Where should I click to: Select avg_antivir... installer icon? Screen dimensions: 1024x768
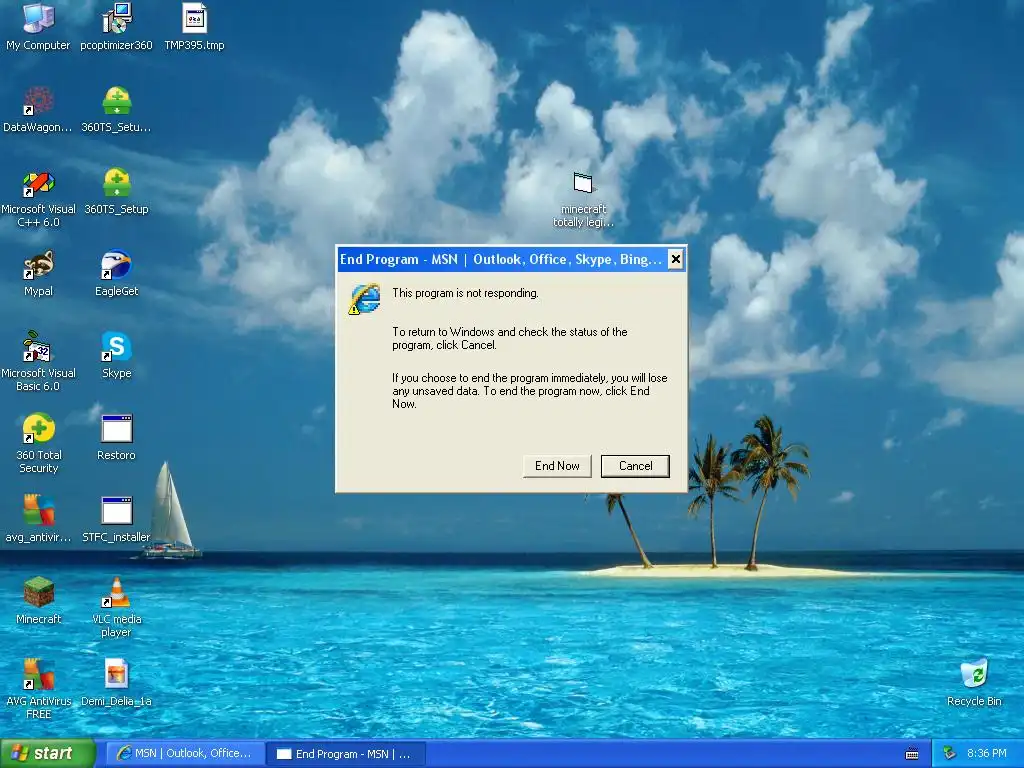[x=38, y=519]
